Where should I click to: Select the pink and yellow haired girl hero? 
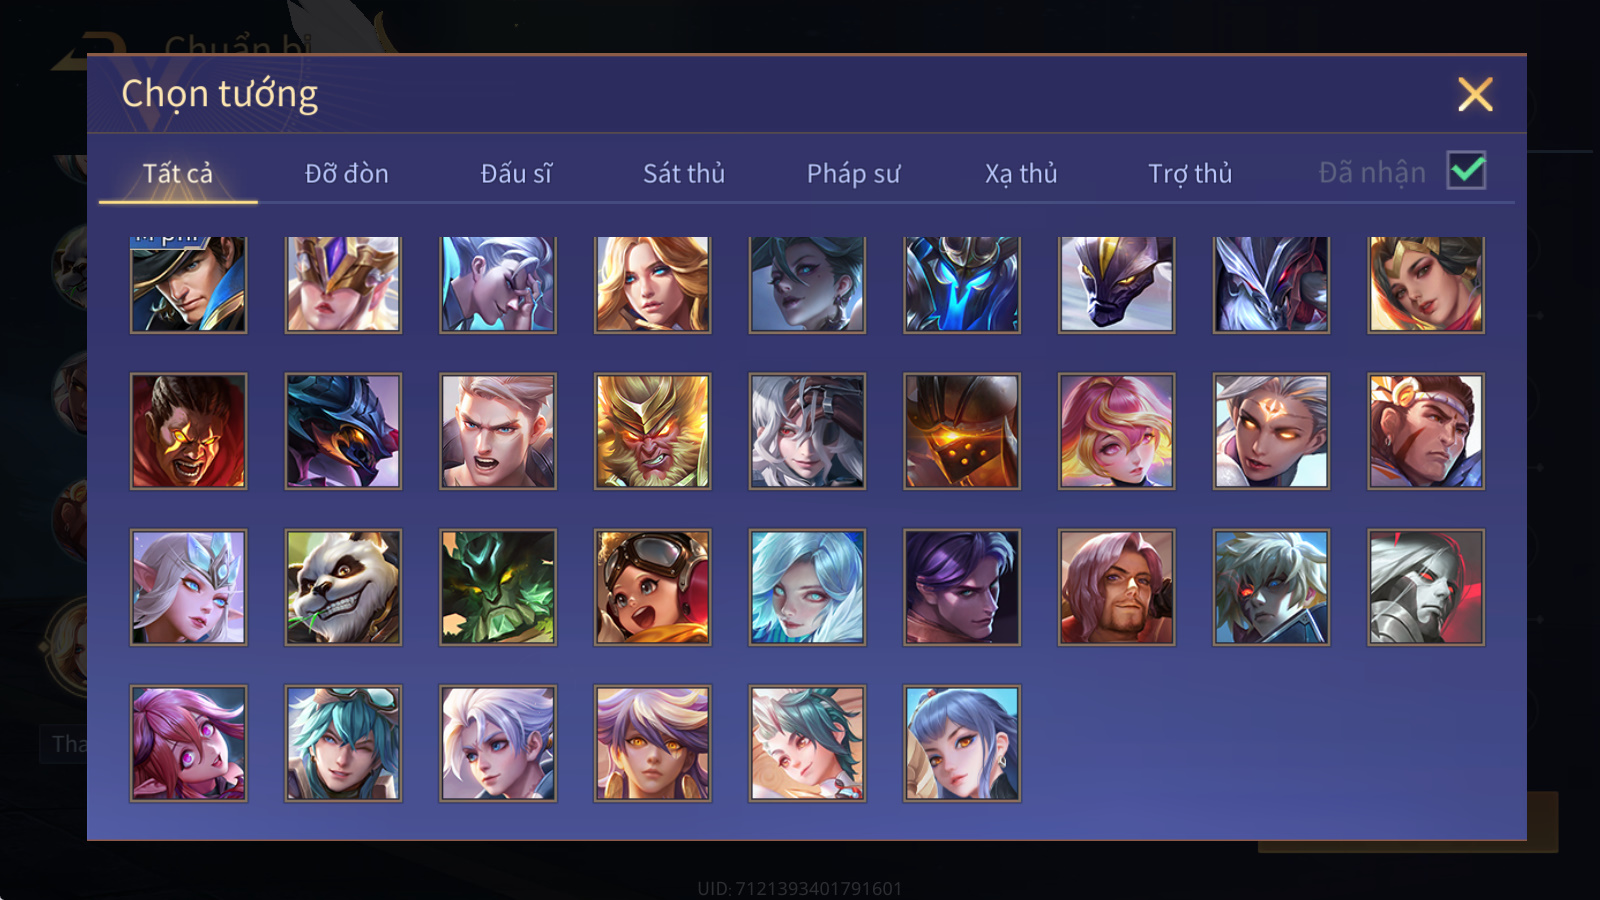click(x=1116, y=431)
